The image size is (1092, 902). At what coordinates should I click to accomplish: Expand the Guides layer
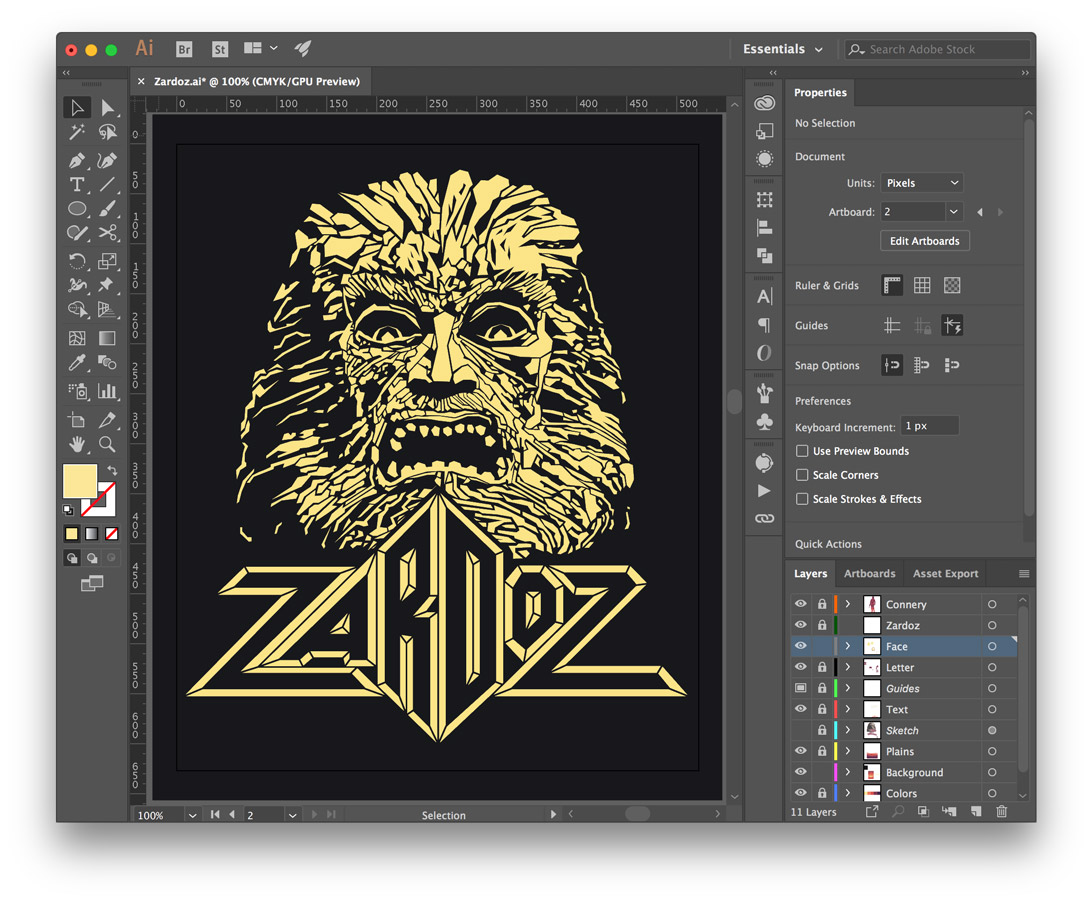[x=848, y=688]
